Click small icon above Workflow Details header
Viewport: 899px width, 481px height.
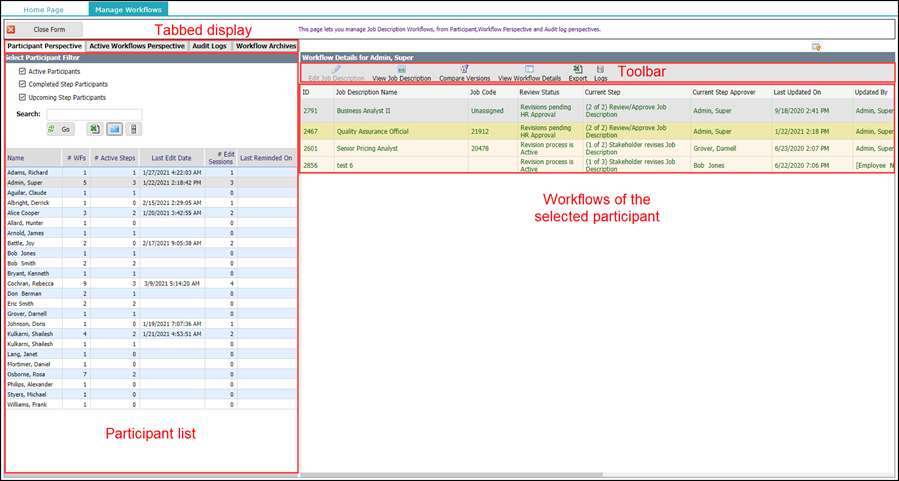(x=816, y=46)
